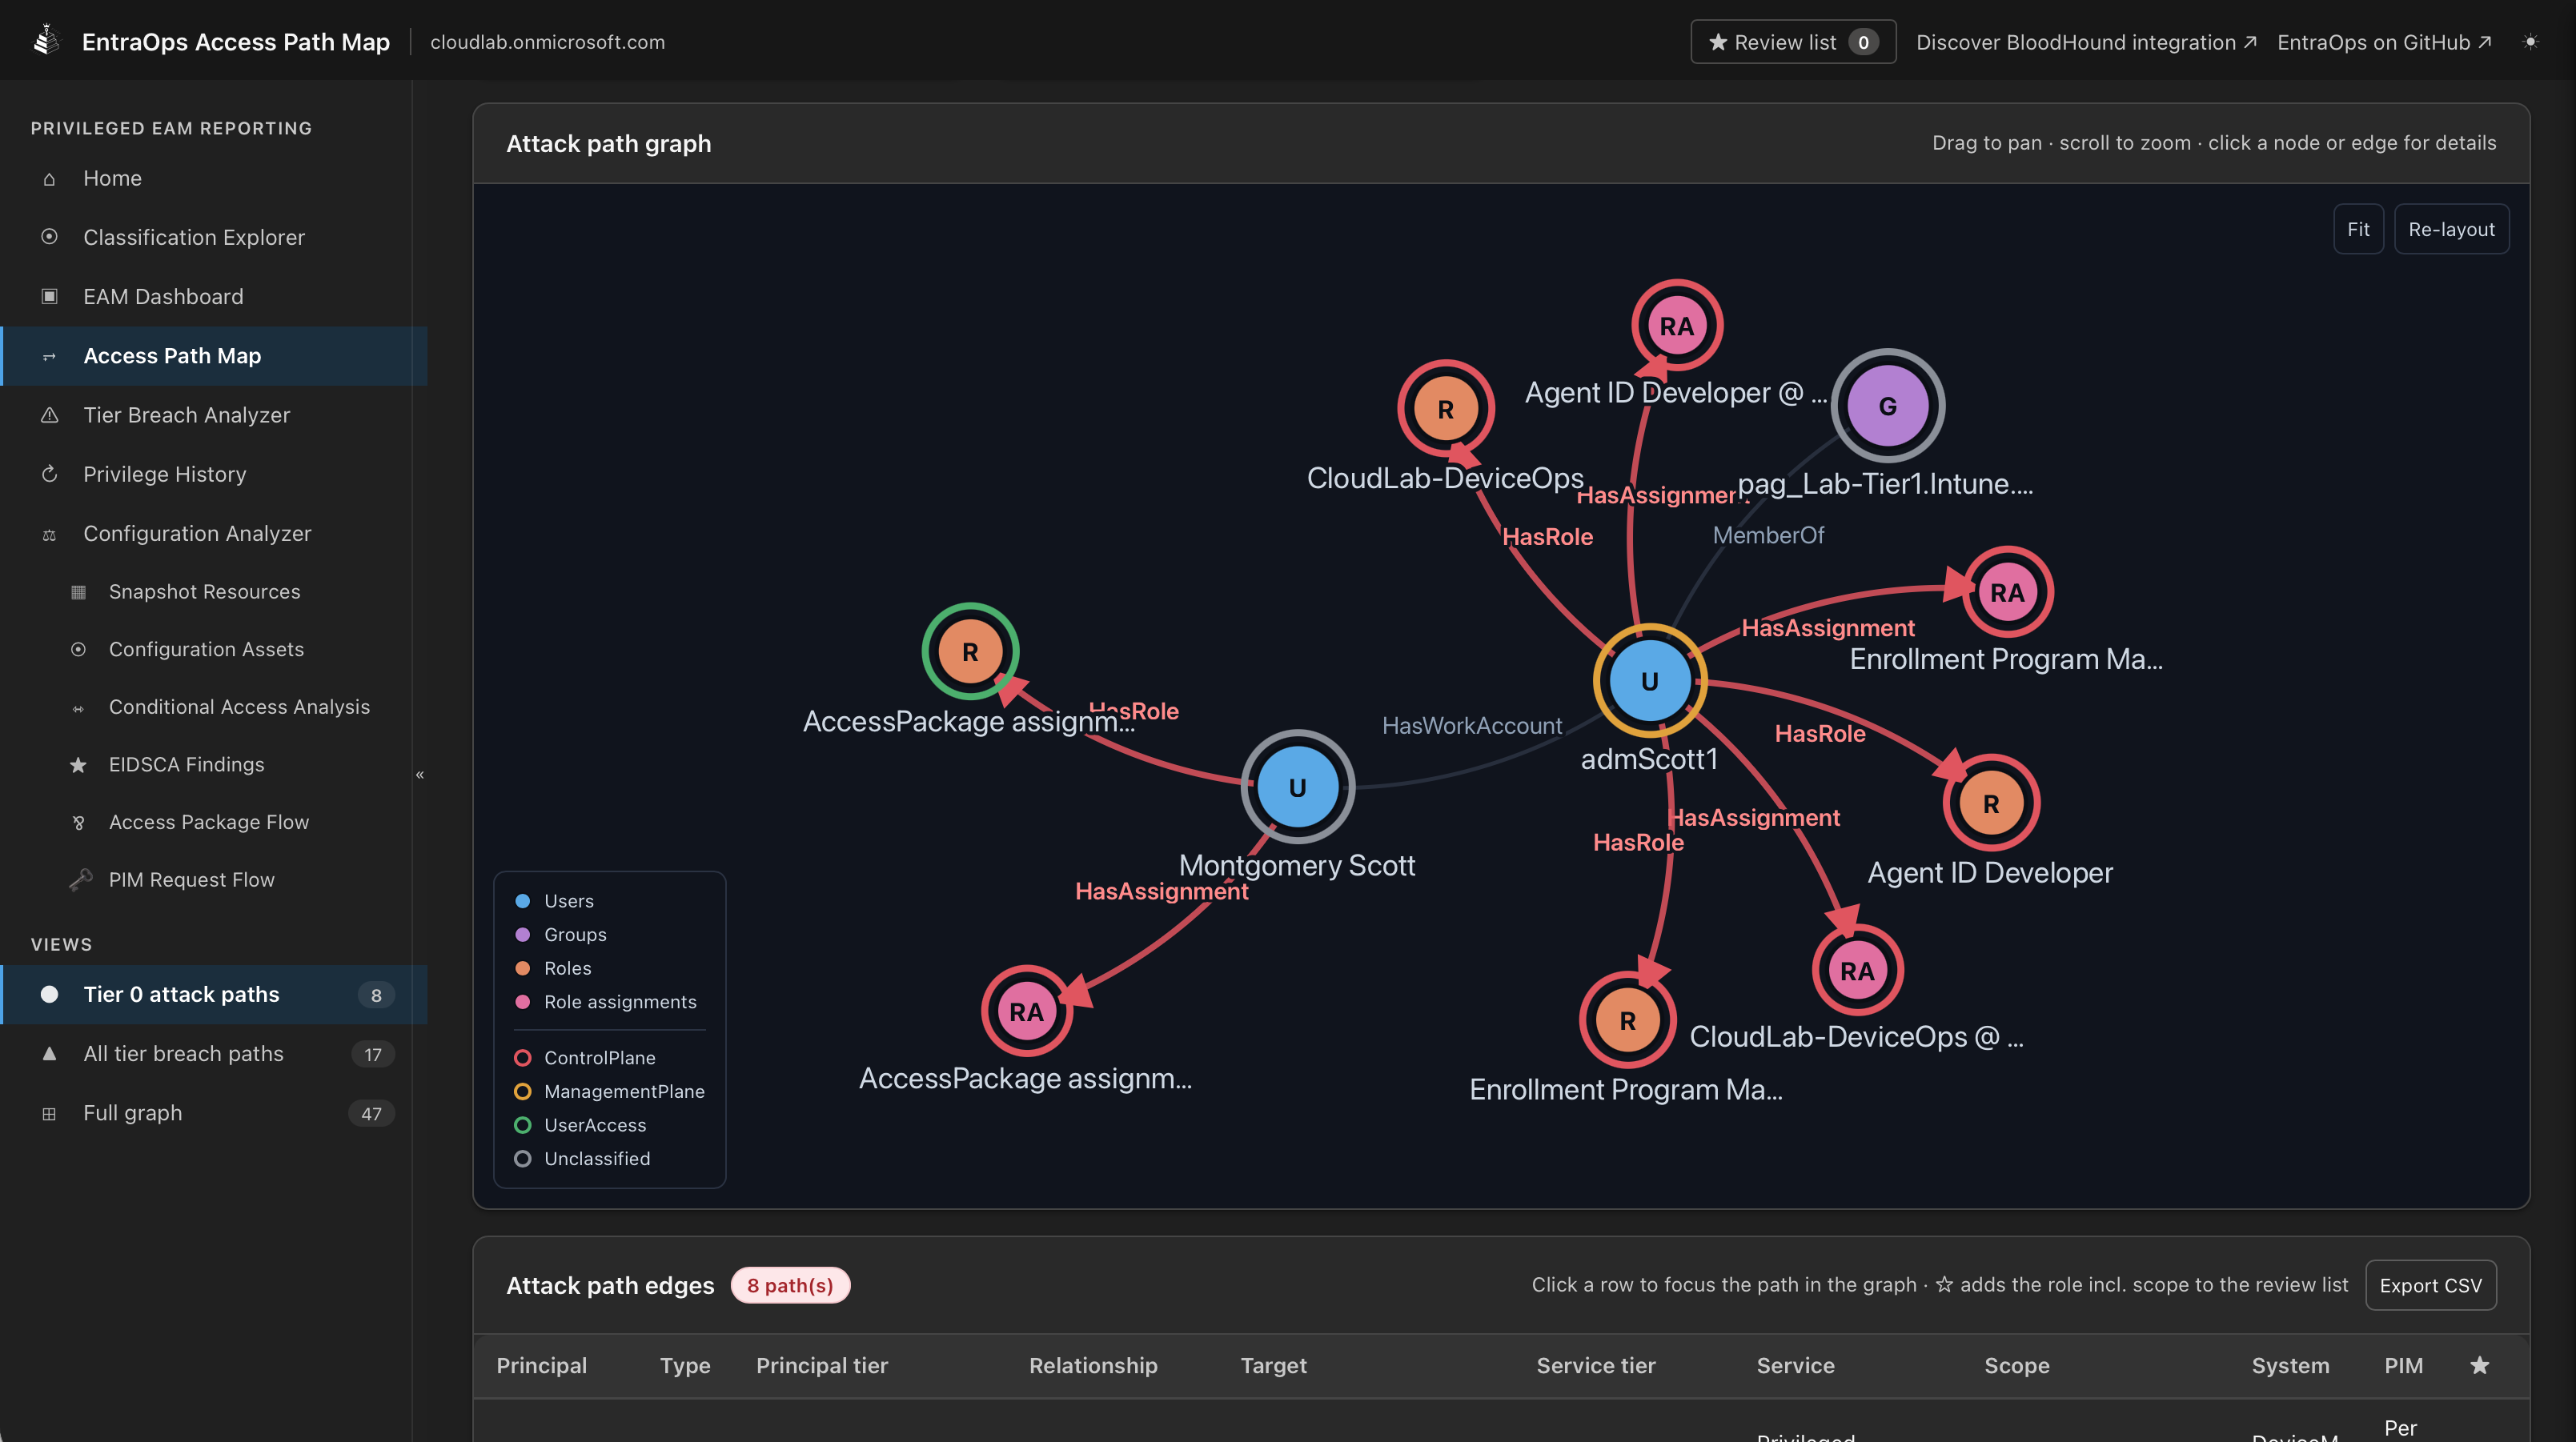The image size is (2576, 1442).
Task: Select the admScott1 user node
Action: 1649,681
